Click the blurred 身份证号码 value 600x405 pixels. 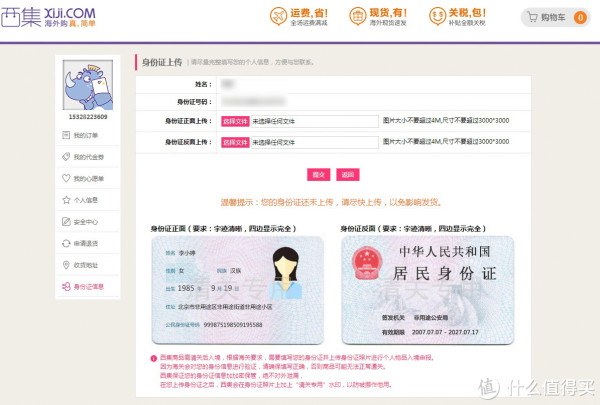tap(253, 101)
